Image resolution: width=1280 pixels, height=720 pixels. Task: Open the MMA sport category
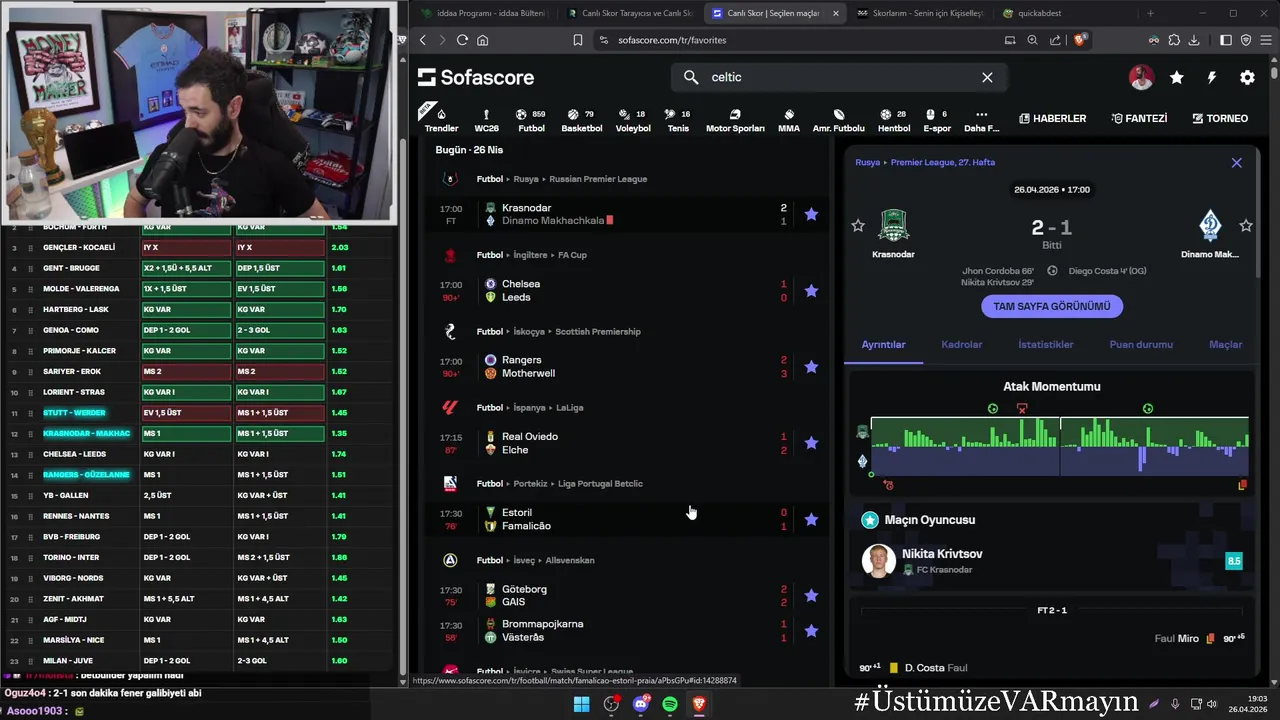tap(789, 119)
